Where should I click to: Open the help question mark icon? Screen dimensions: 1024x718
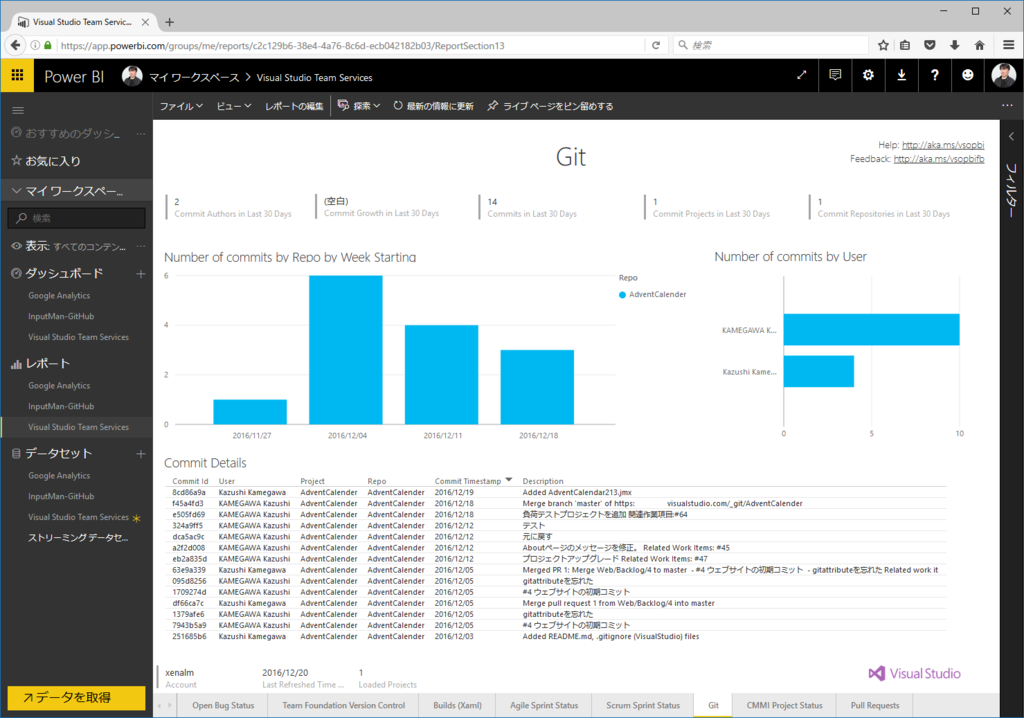[935, 75]
